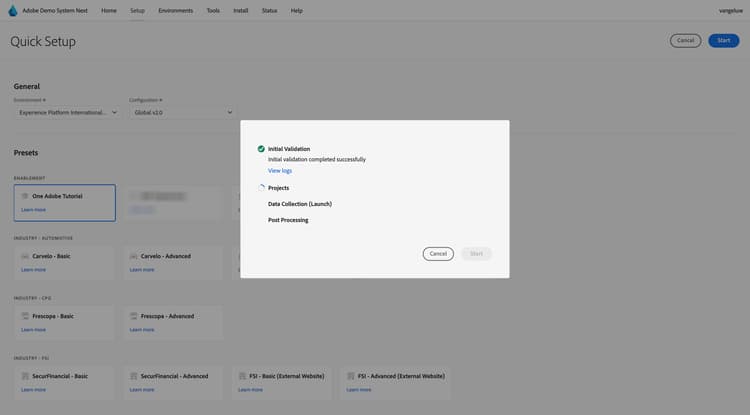Viewport: 750px width, 415px height.
Task: Open Learn more under Frescopa - Advanced
Action: click(142, 330)
